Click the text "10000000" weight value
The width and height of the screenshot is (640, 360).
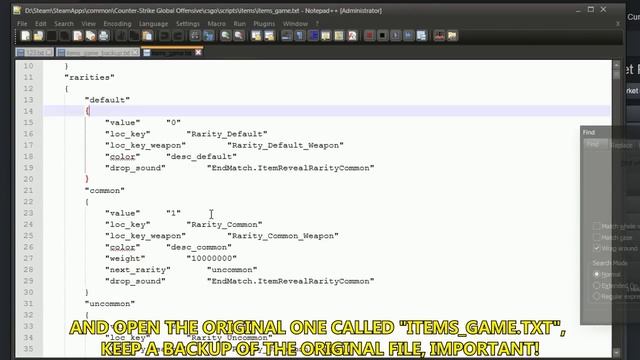coord(211,258)
